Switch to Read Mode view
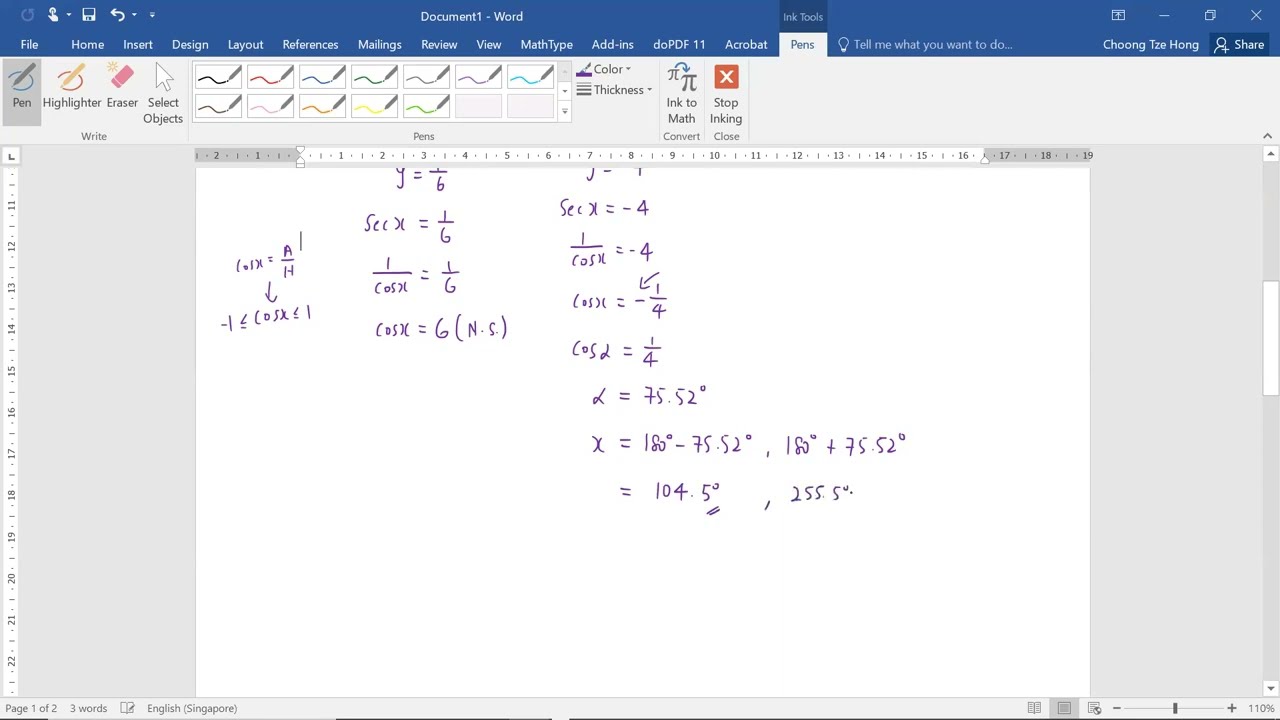Image resolution: width=1280 pixels, height=720 pixels. [x=1035, y=708]
